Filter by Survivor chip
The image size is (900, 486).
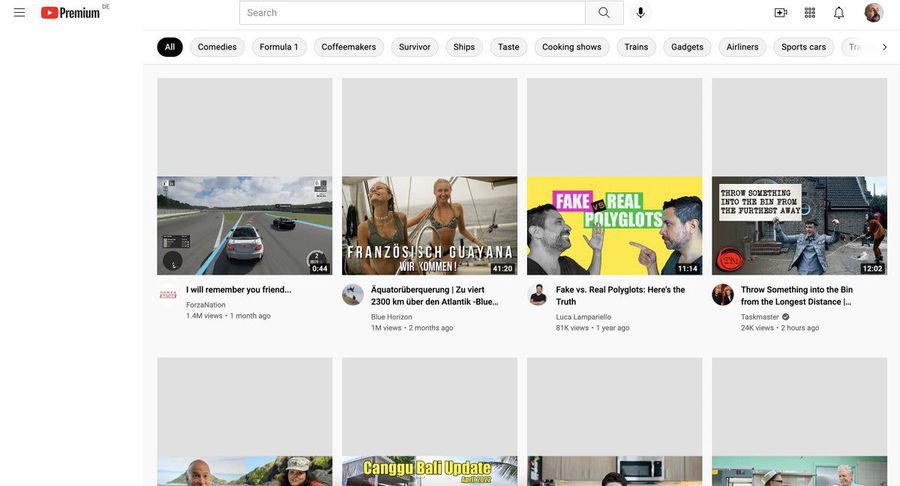414,47
